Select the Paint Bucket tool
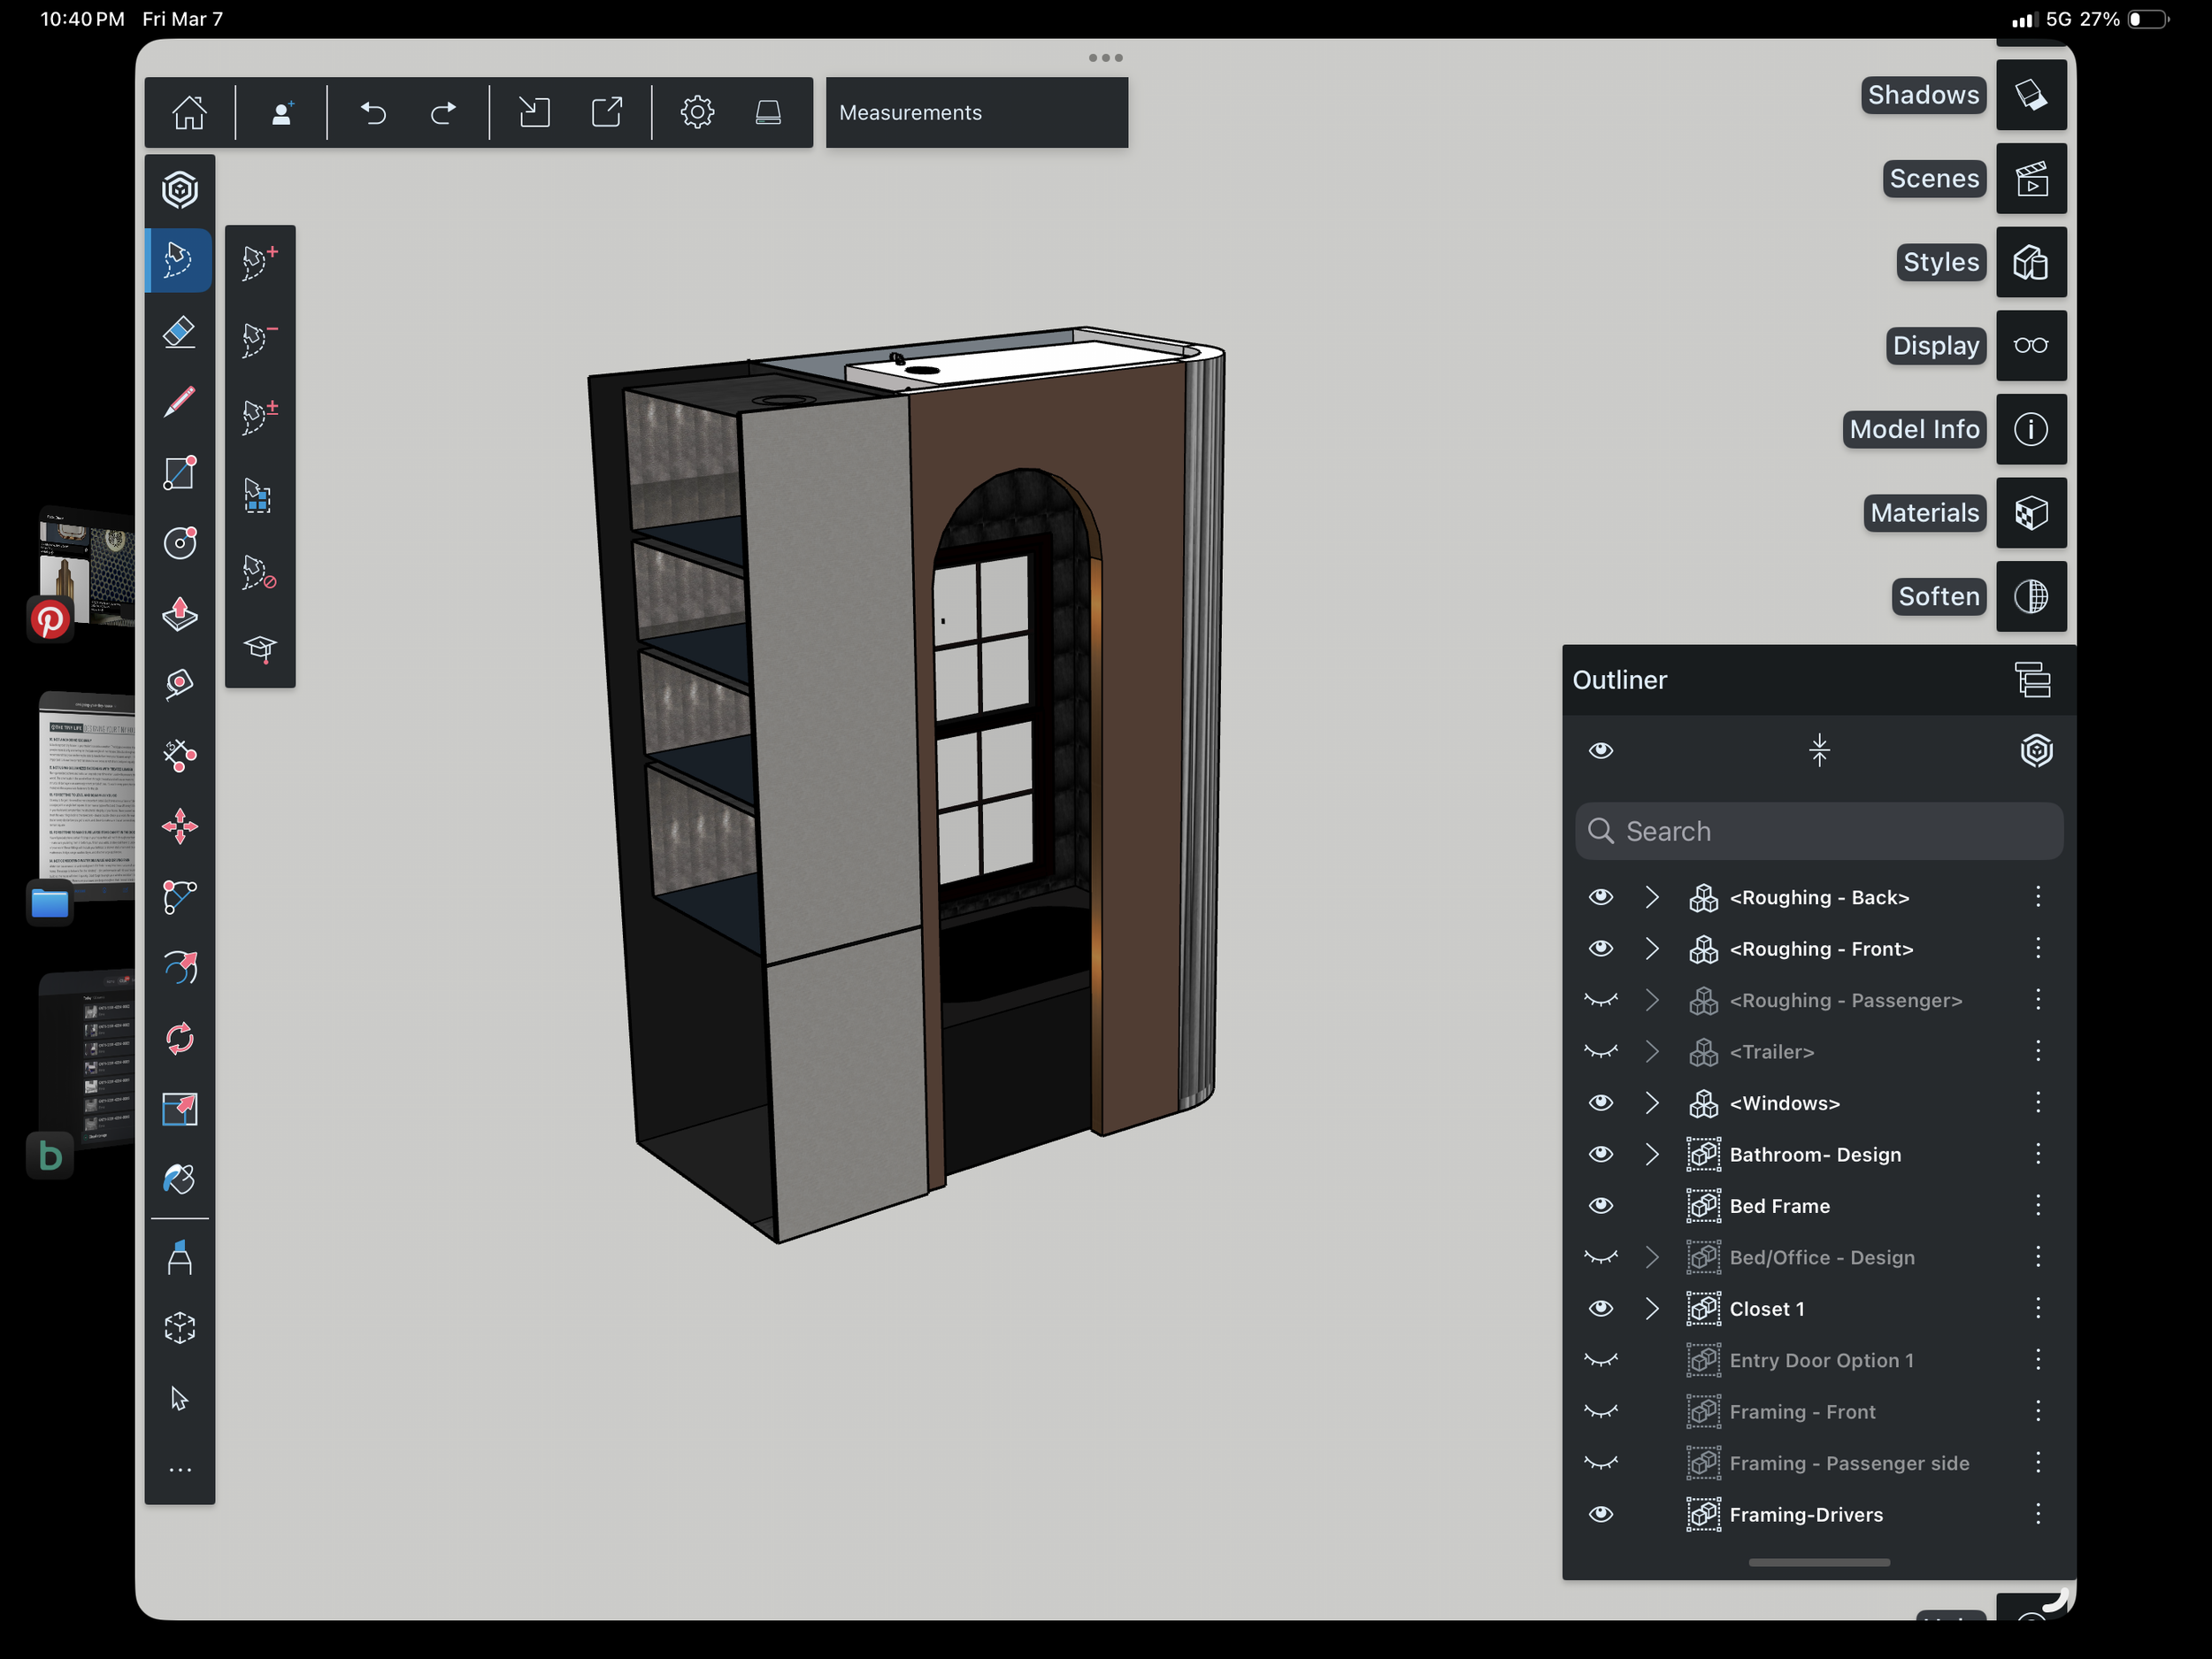 tap(180, 1179)
